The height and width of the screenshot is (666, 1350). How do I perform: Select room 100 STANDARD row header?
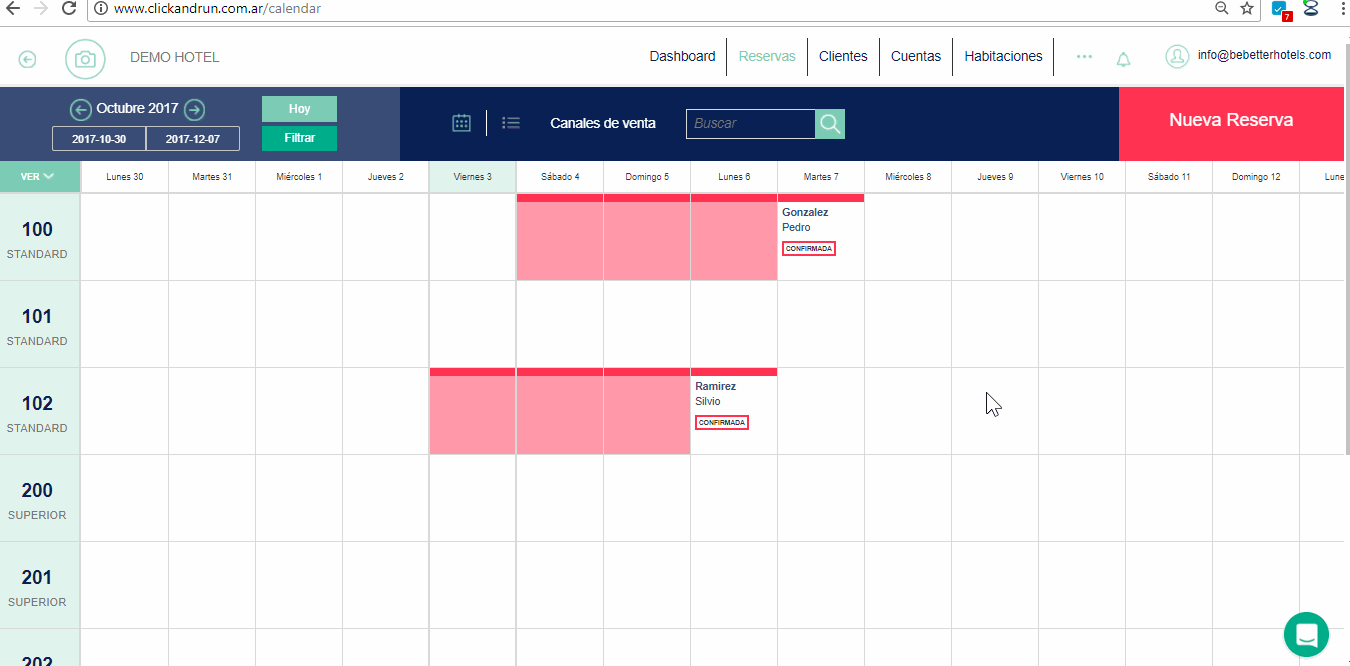coord(38,238)
